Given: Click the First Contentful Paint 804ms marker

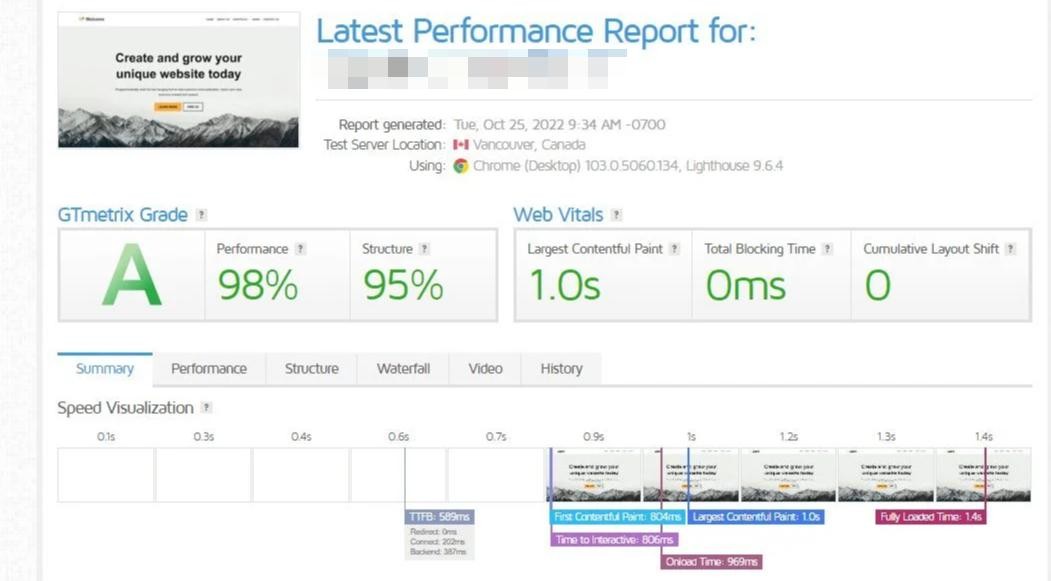Looking at the screenshot, I should point(618,517).
